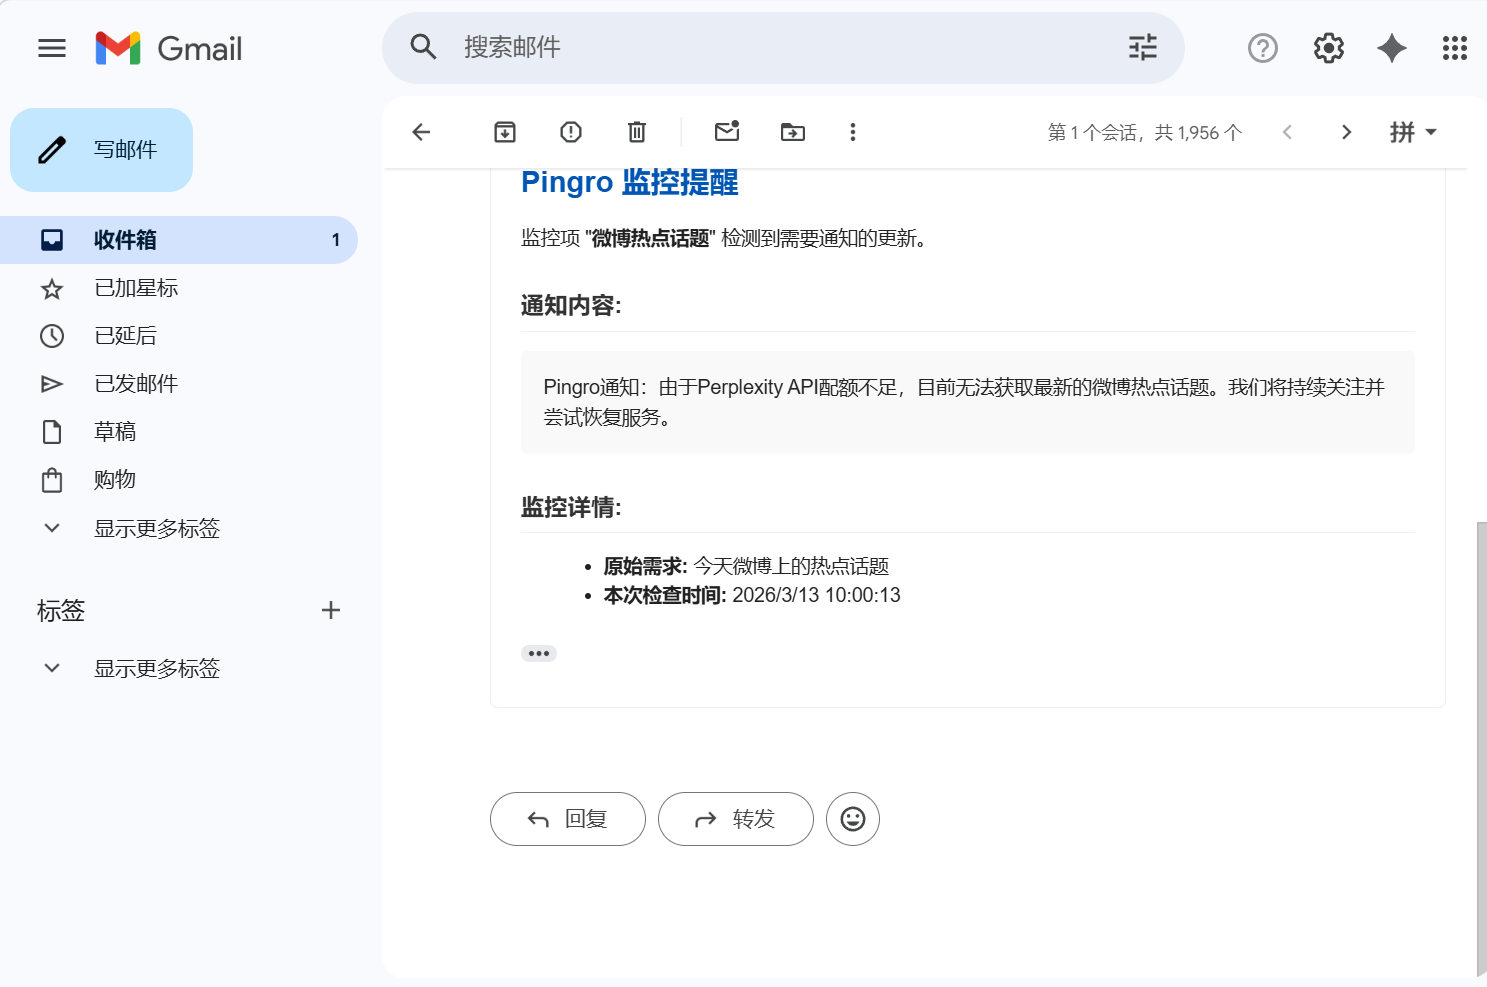Image resolution: width=1487 pixels, height=987 pixels.
Task: Click the 回复 reply button
Action: coord(568,819)
